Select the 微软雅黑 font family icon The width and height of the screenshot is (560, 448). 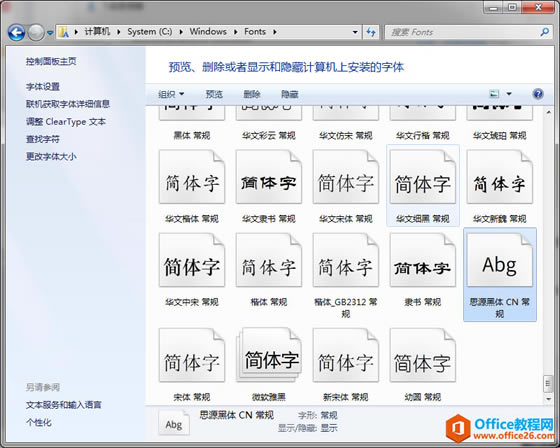coord(269,355)
